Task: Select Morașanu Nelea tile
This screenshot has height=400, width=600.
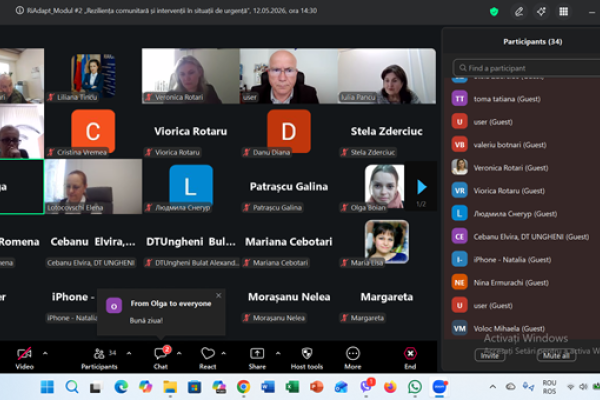Action: click(x=289, y=297)
